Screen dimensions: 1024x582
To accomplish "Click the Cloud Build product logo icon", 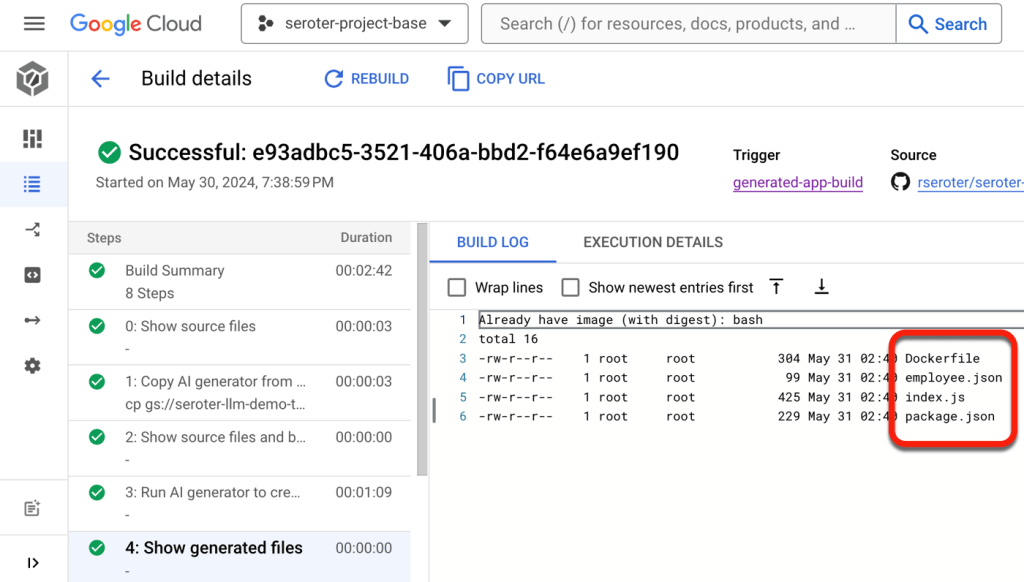I will pyautogui.click(x=33, y=79).
